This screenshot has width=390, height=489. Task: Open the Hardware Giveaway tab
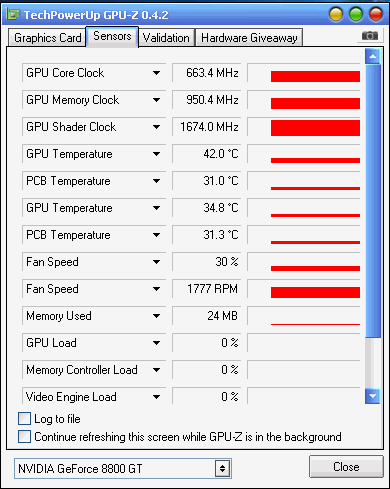(x=249, y=38)
